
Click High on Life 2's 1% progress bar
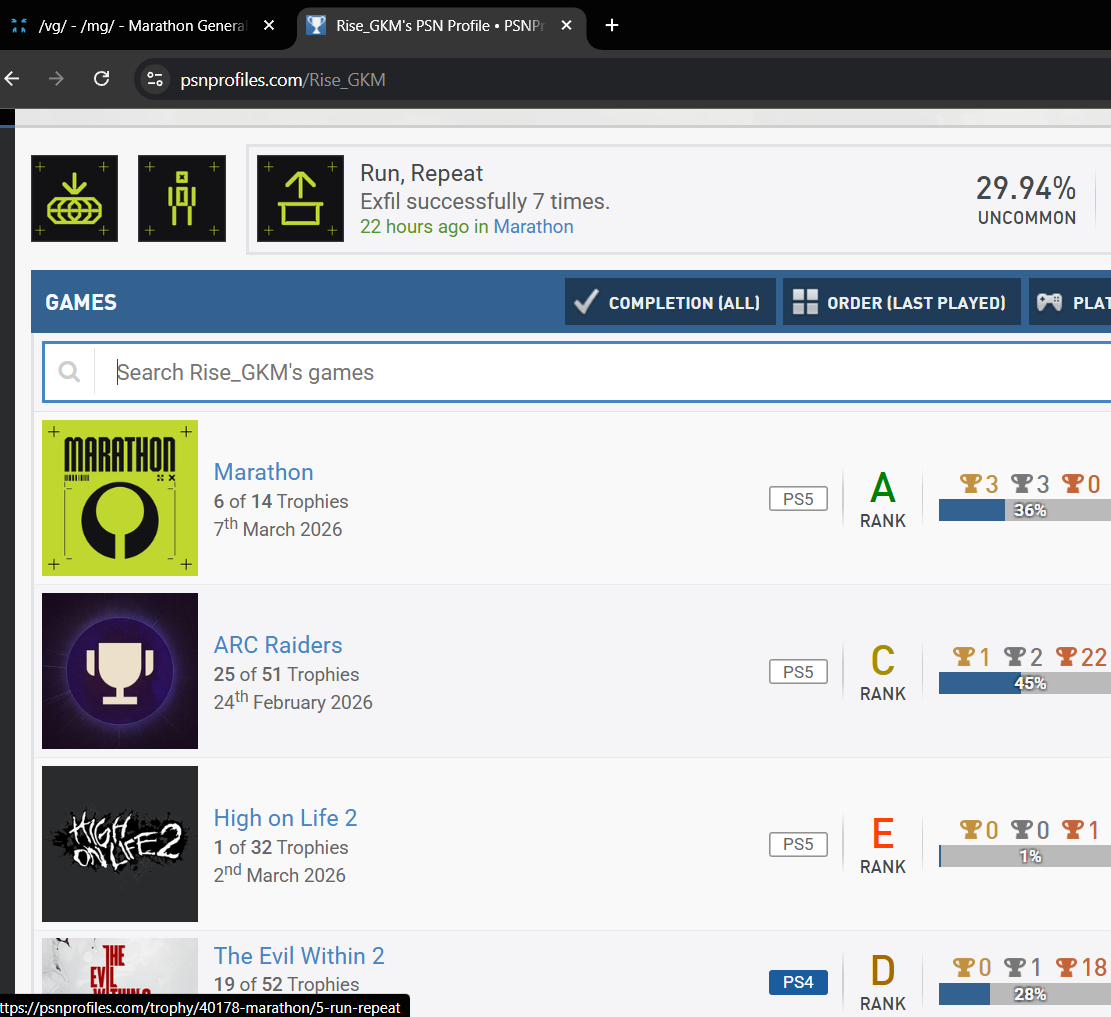click(1025, 856)
